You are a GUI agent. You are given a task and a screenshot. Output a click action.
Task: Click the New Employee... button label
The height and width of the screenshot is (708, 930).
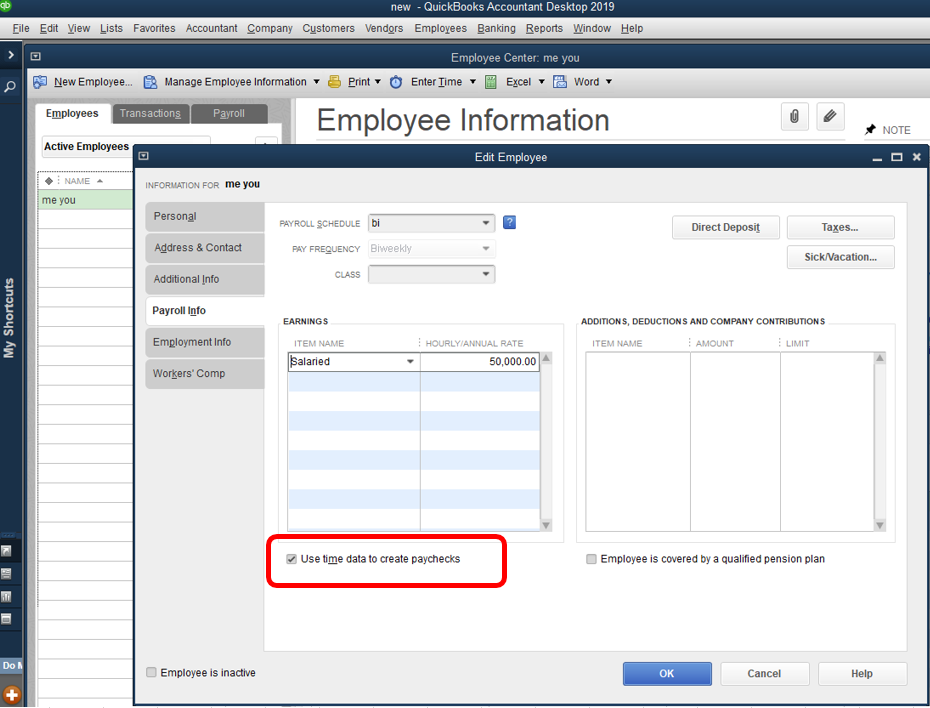coord(93,82)
